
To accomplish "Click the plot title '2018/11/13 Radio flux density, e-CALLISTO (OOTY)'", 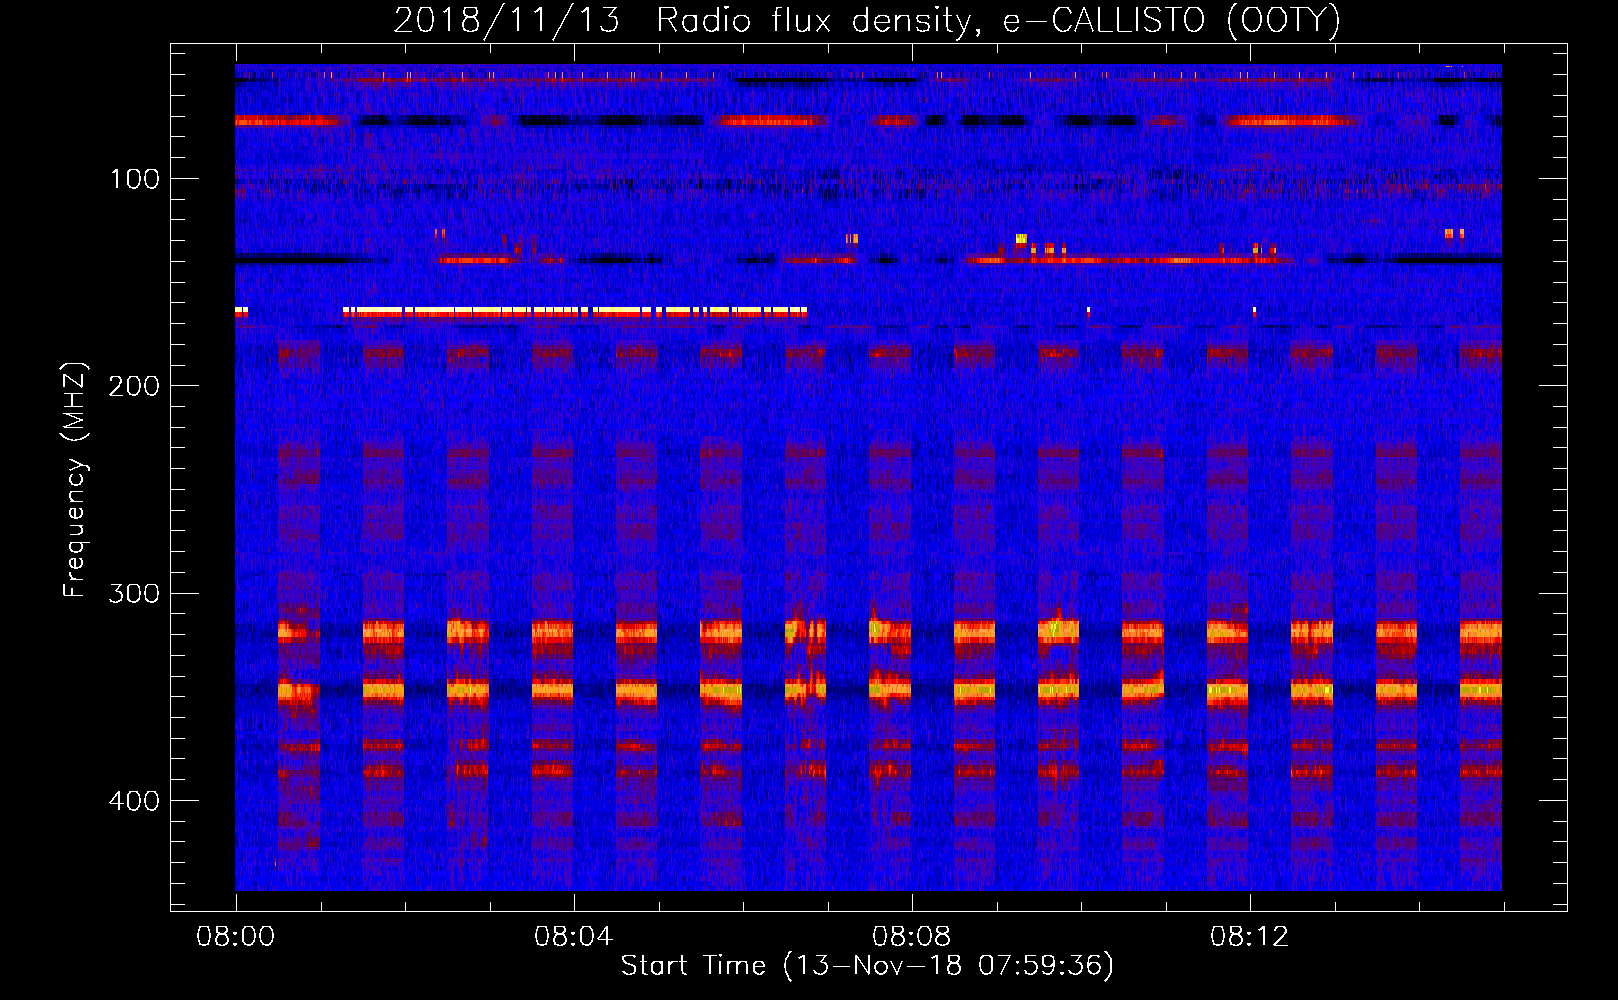I will coord(867,21).
